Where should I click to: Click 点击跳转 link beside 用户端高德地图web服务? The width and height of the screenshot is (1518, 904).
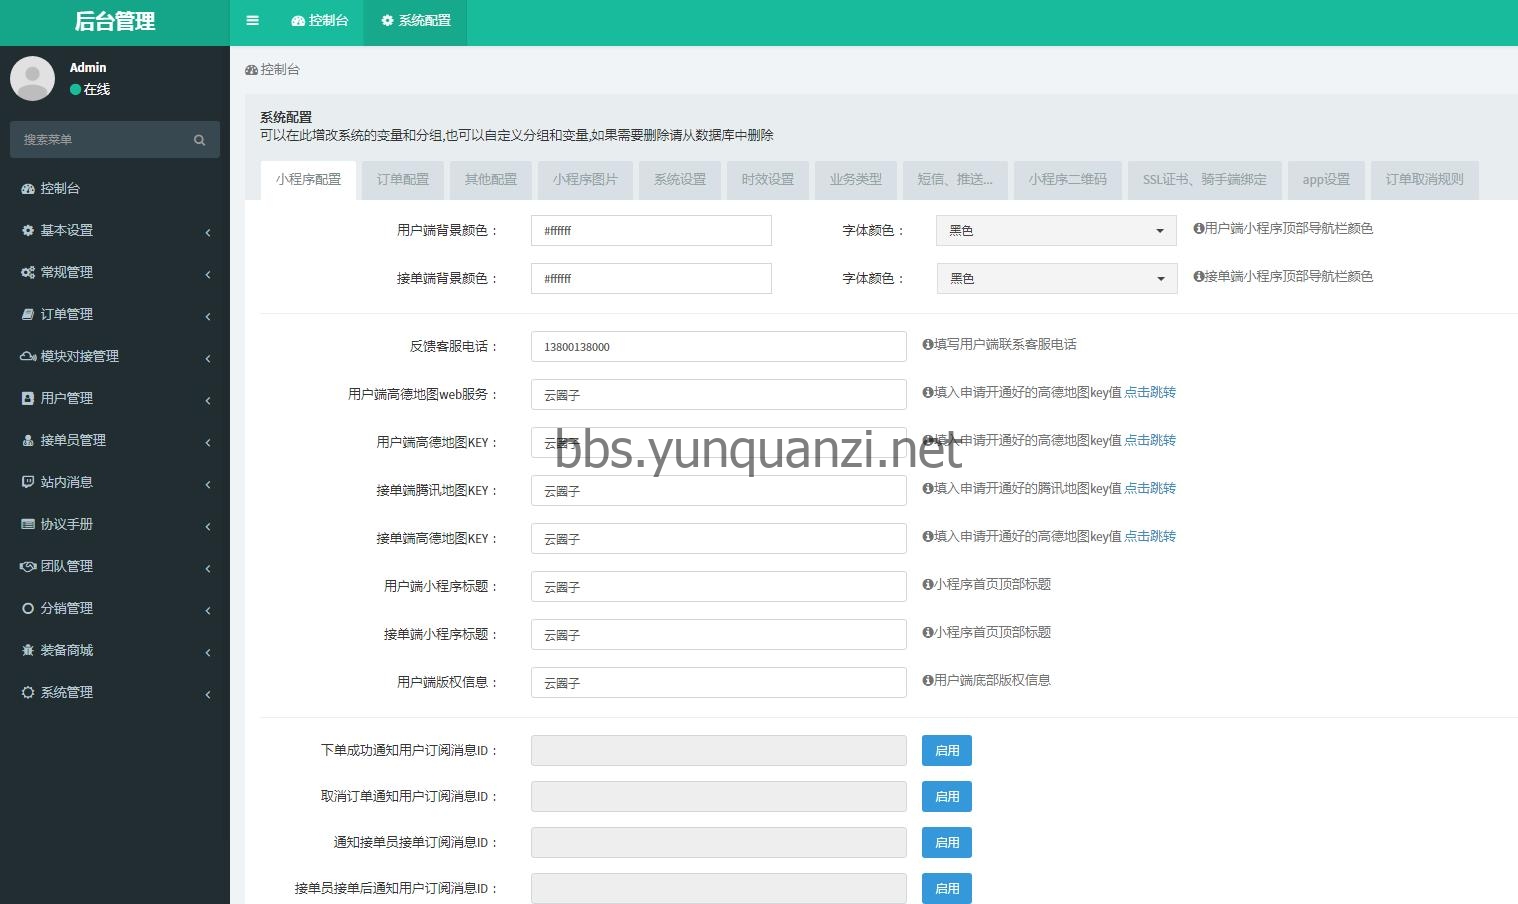[1149, 392]
